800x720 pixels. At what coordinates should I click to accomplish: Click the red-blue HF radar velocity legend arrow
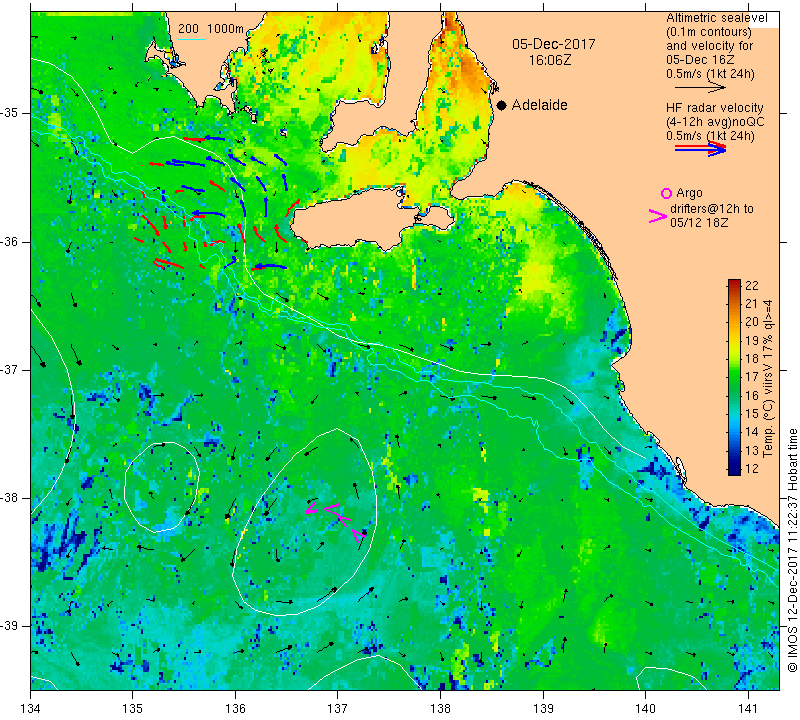coord(700,148)
